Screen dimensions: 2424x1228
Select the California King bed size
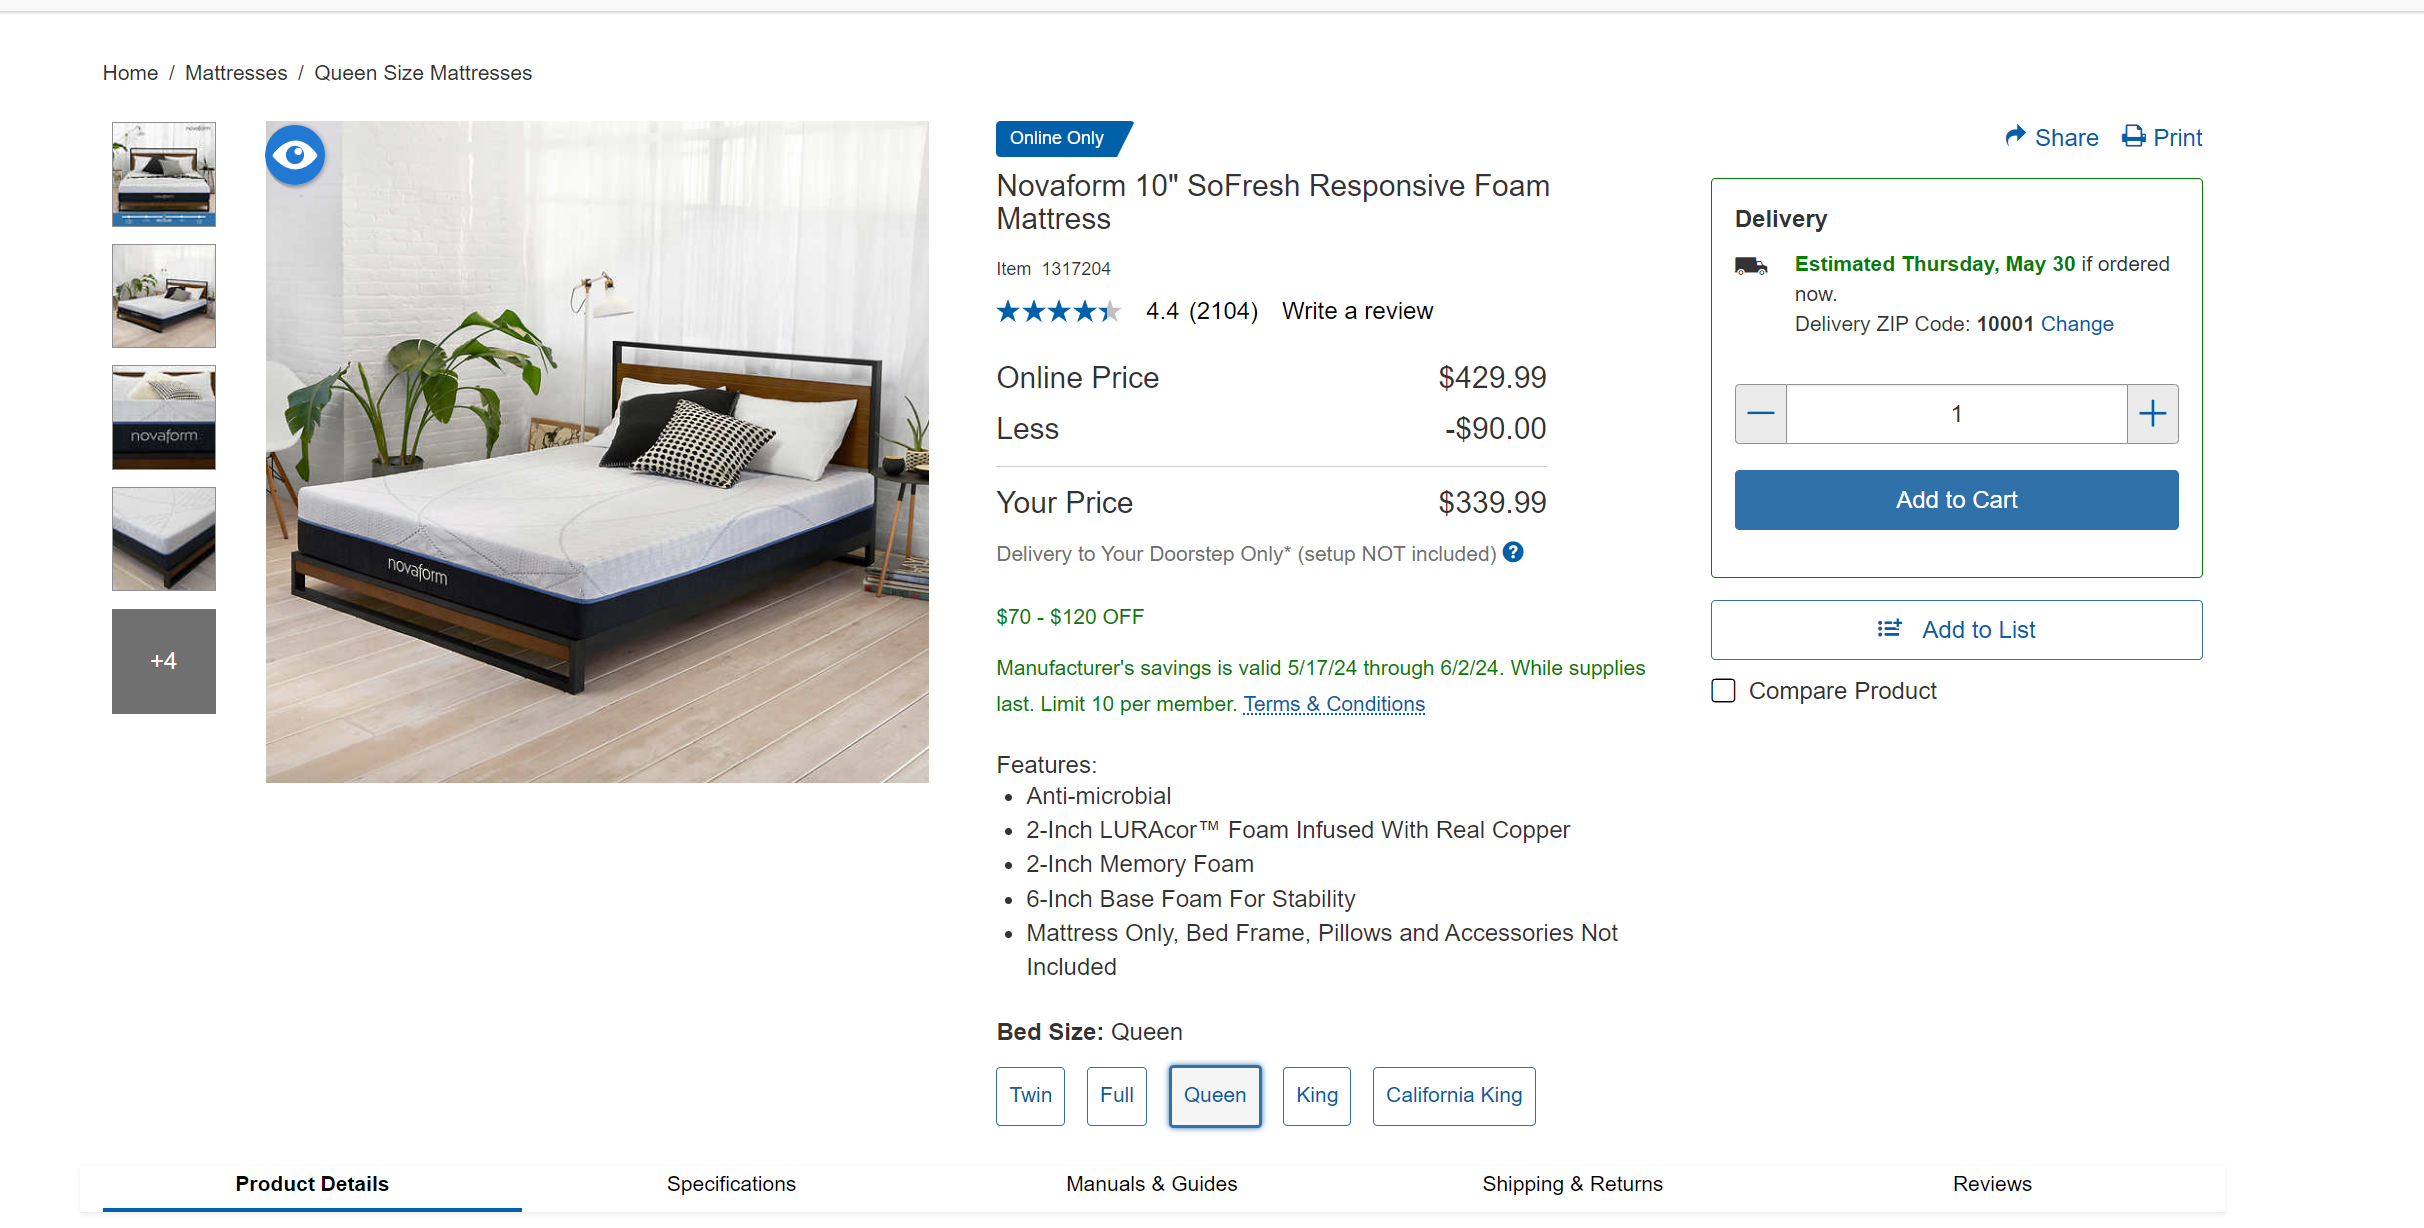point(1453,1096)
